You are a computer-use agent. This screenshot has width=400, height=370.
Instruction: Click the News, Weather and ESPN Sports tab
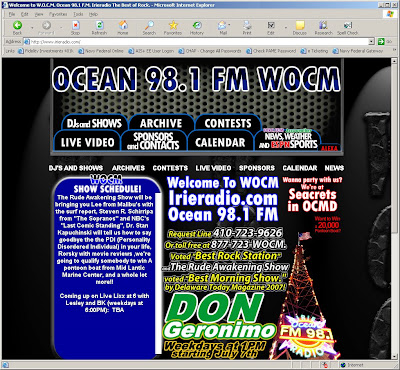click(x=288, y=140)
